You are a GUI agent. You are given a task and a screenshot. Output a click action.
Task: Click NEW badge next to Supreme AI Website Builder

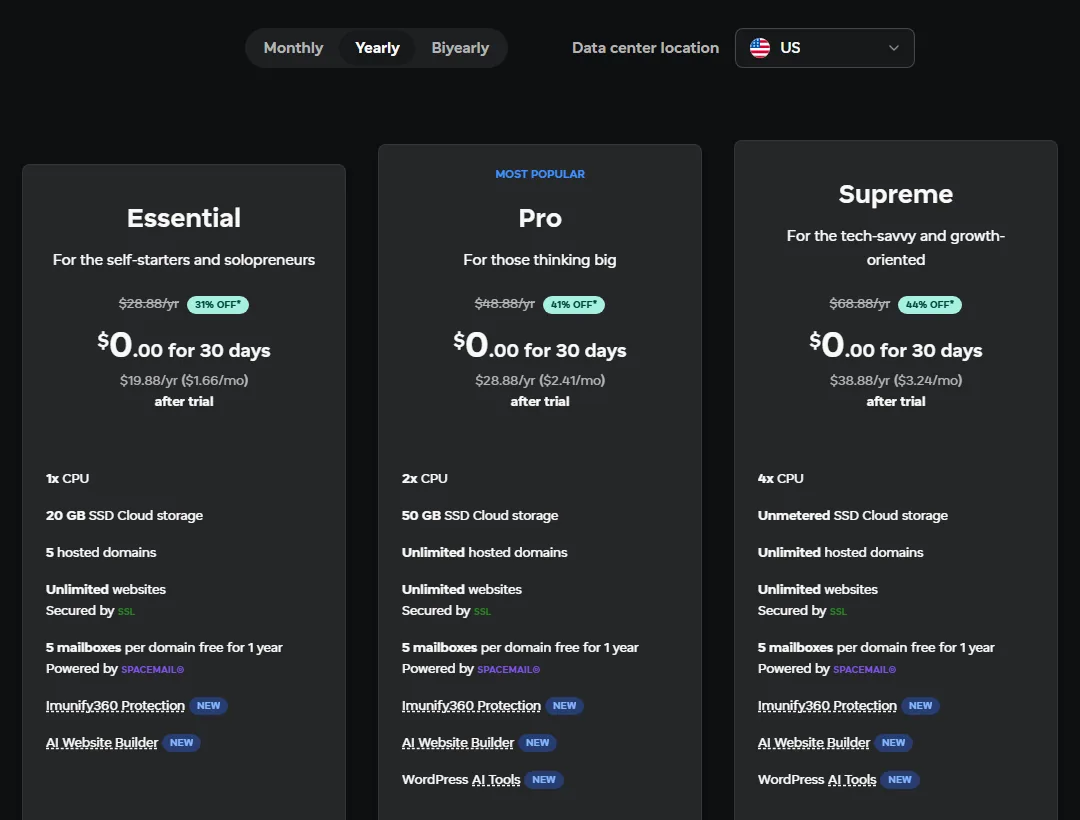pos(893,743)
